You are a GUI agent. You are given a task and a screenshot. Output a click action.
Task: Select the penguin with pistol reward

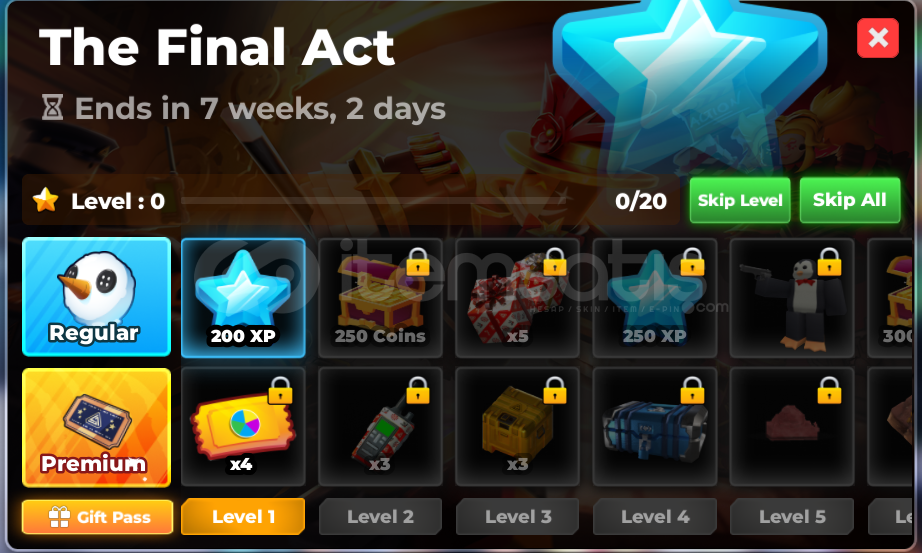coord(792,298)
